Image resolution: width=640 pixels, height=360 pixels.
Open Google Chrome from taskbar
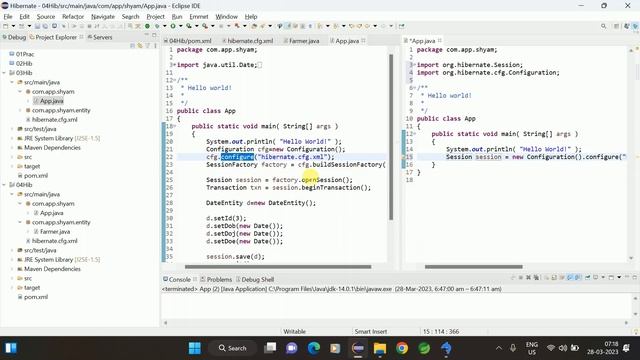point(402,348)
